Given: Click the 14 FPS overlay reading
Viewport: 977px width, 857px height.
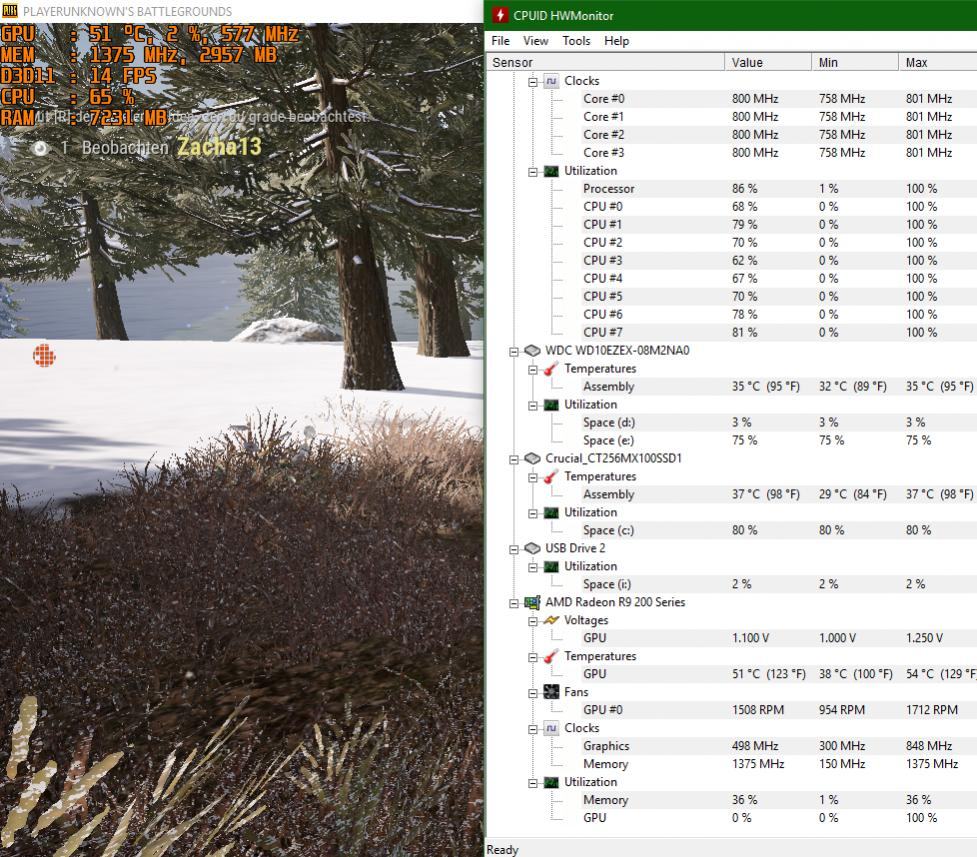Looking at the screenshot, I should [123, 76].
